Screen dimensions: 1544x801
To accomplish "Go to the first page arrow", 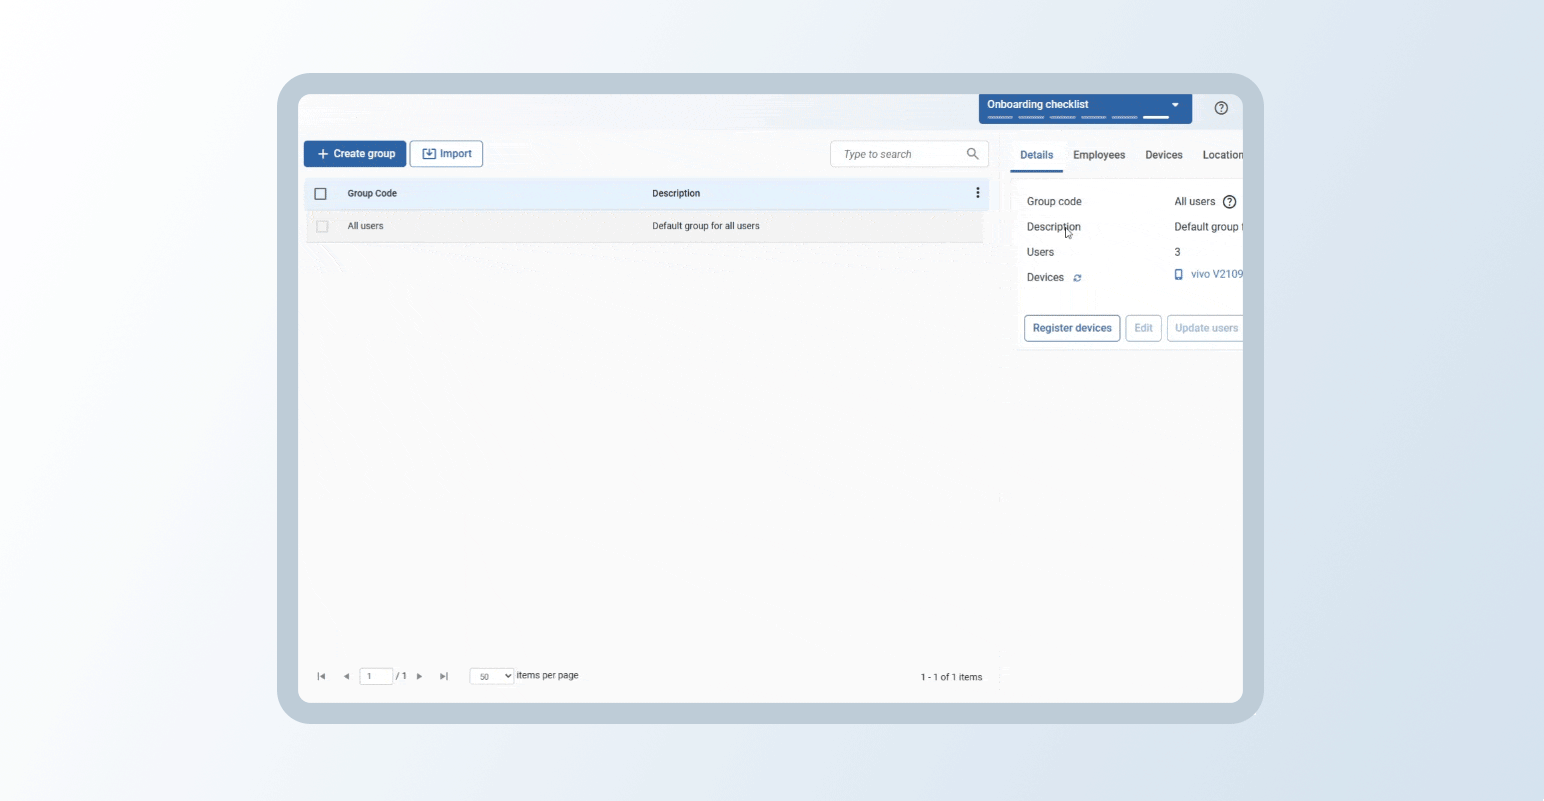I will click(x=321, y=677).
